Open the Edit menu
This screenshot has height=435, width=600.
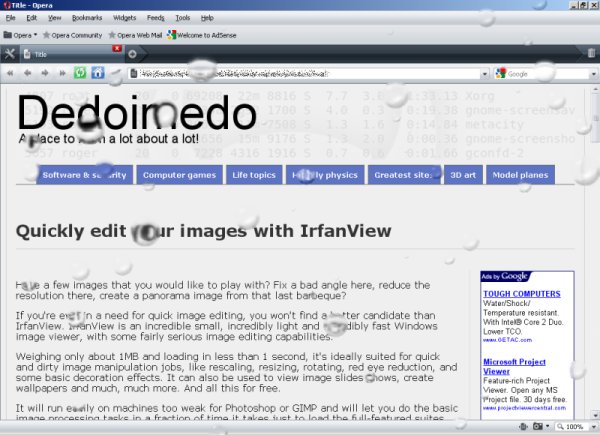point(31,18)
